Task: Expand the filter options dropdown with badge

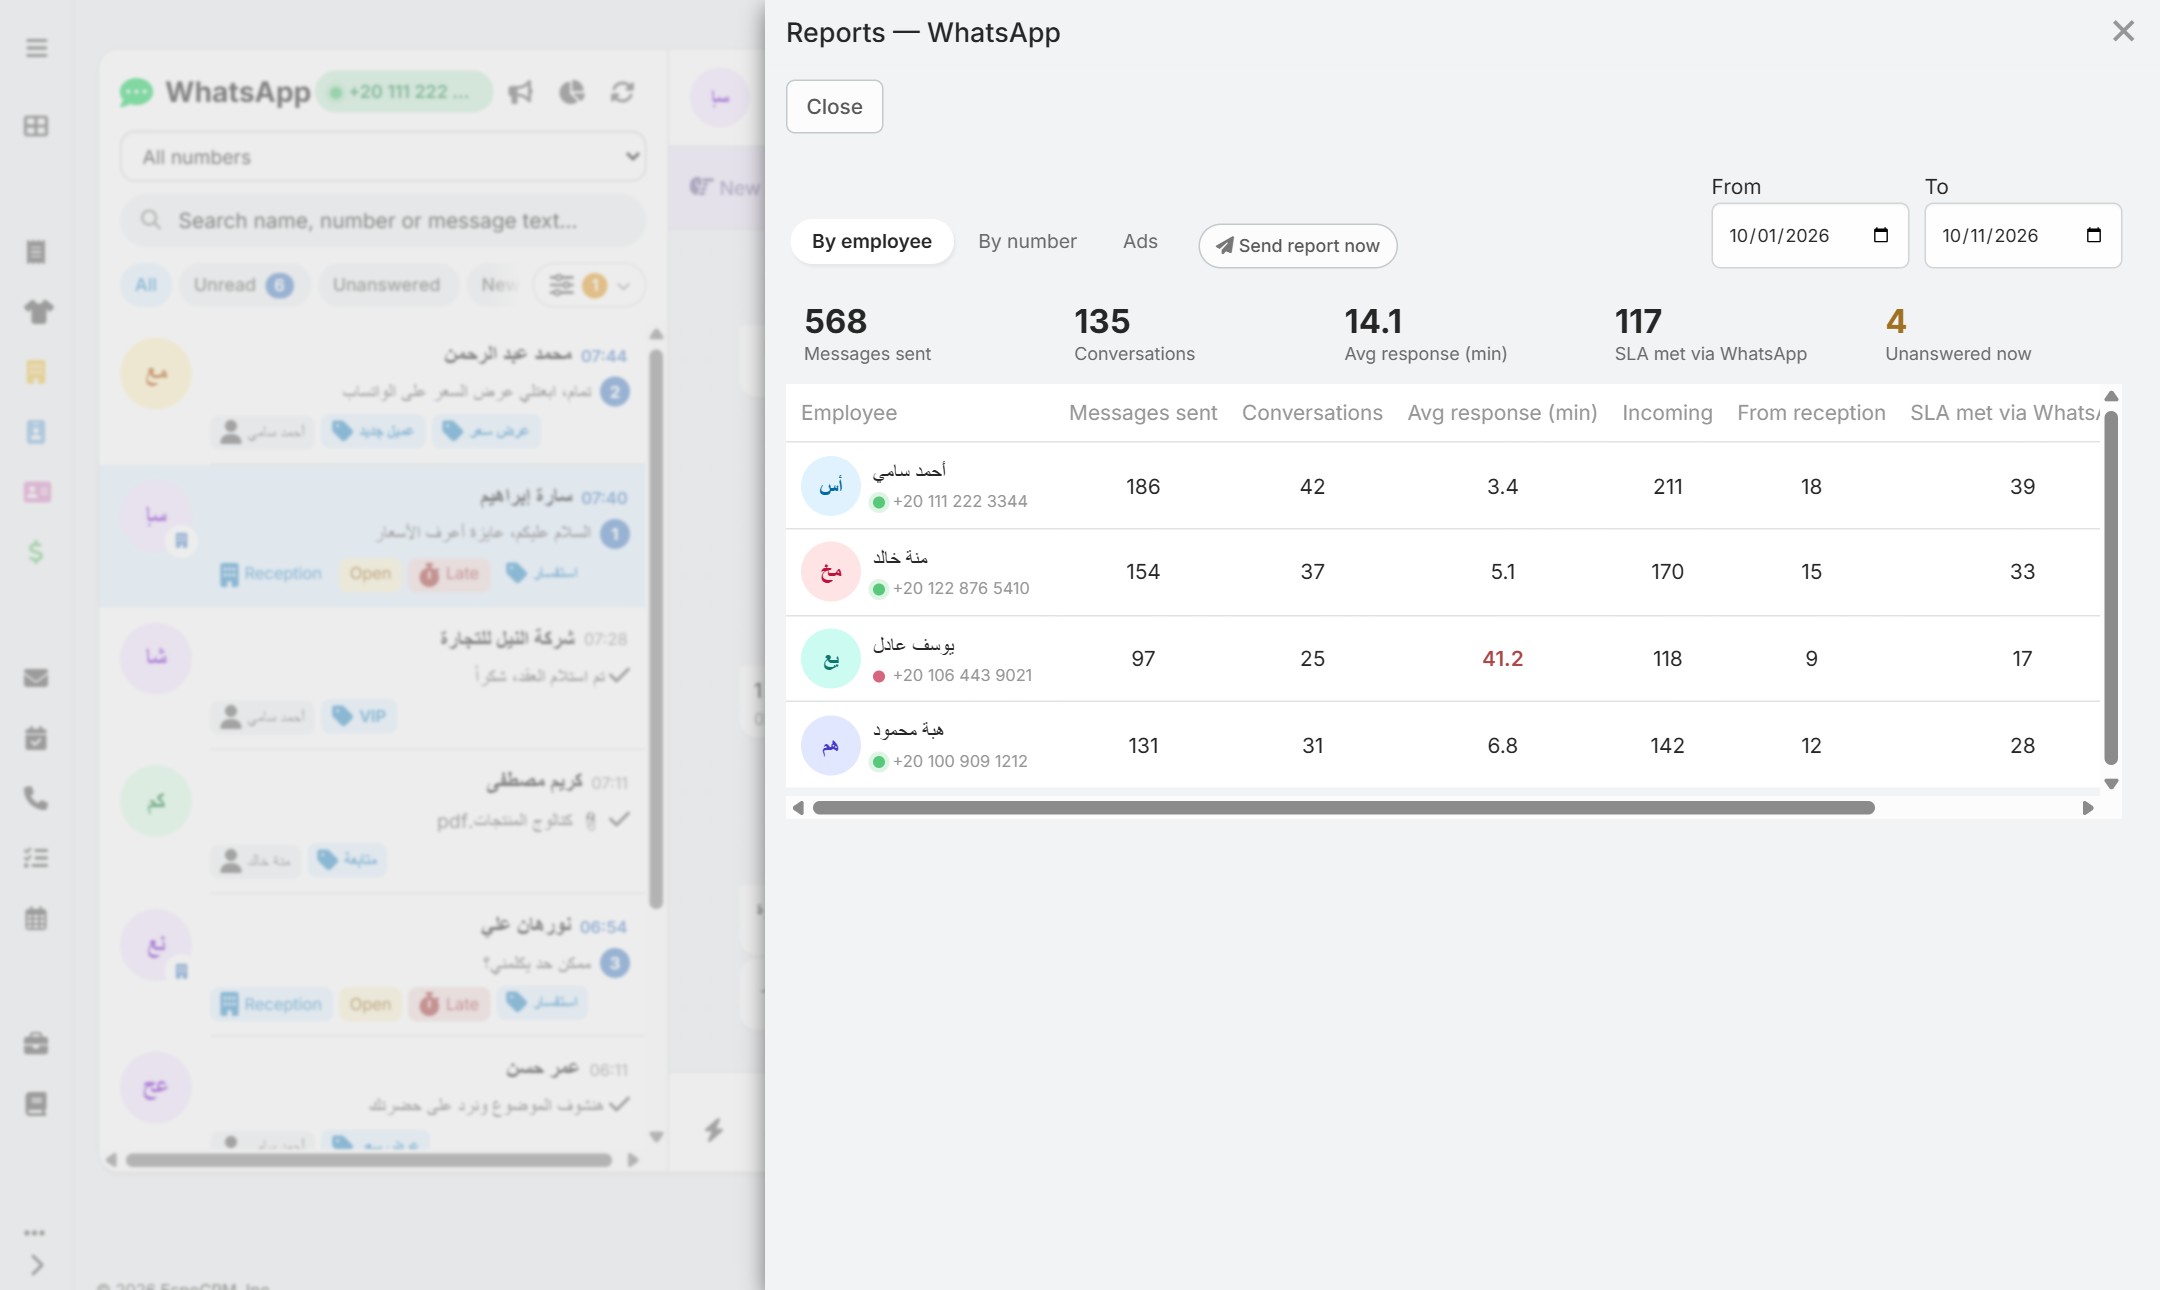Action: coord(588,285)
